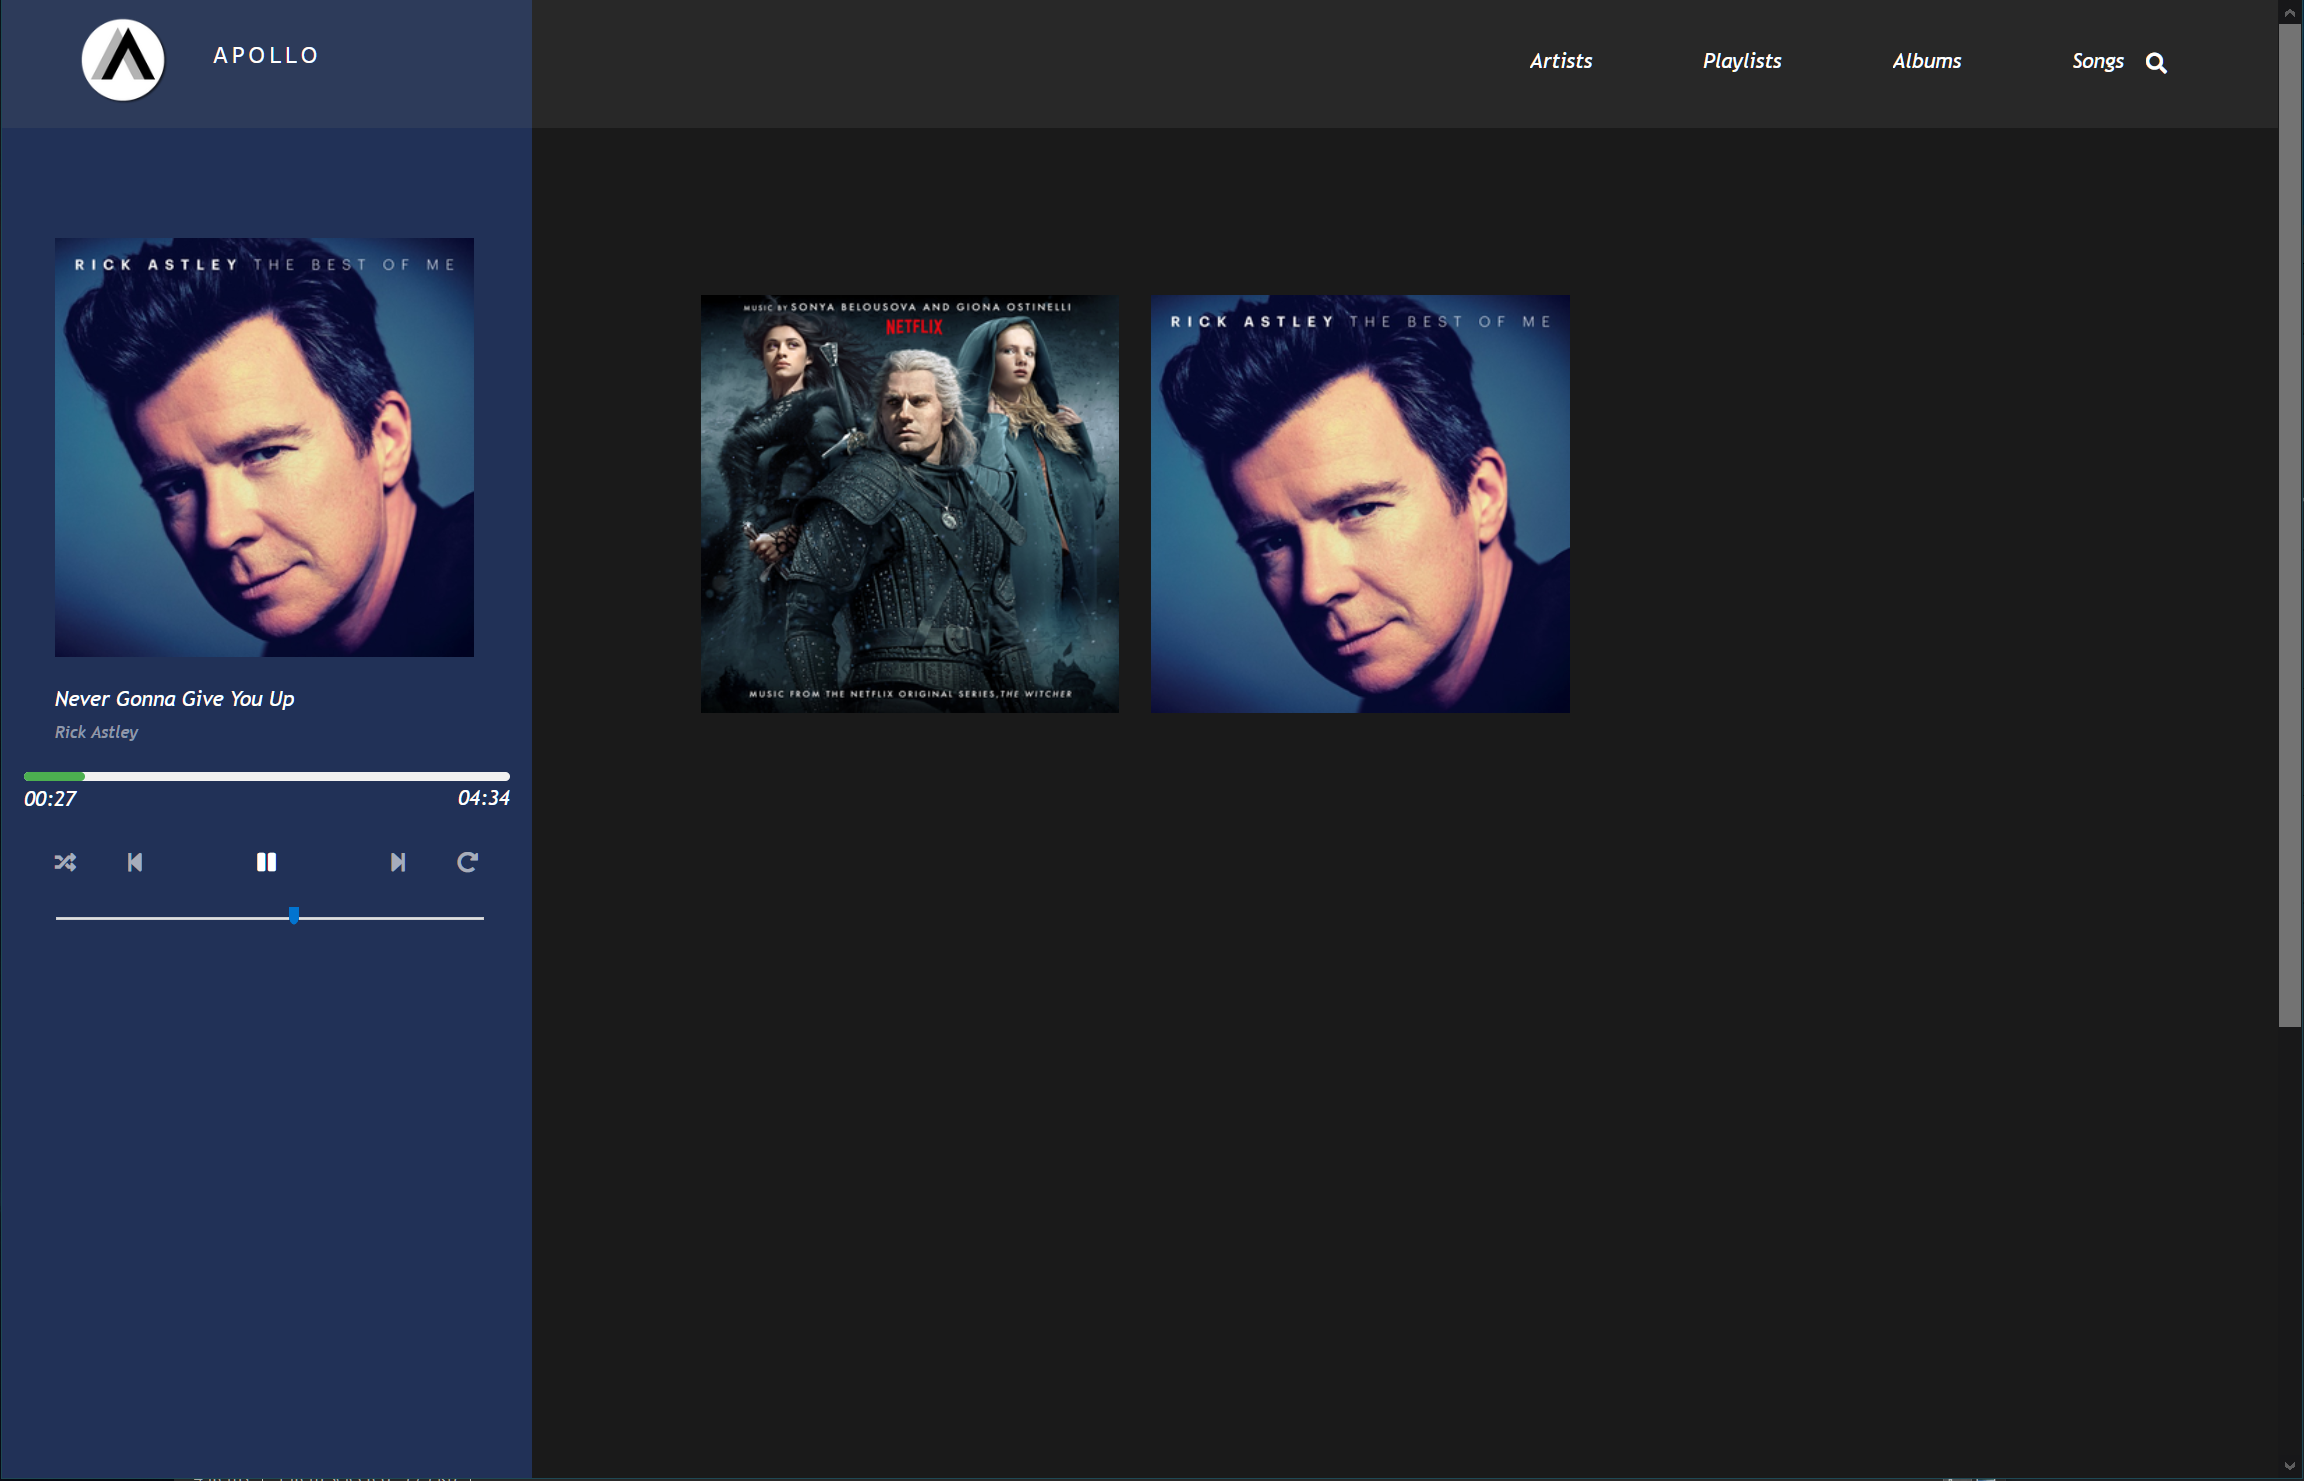Go to the Playlists section
This screenshot has width=2304, height=1481.
click(1741, 61)
